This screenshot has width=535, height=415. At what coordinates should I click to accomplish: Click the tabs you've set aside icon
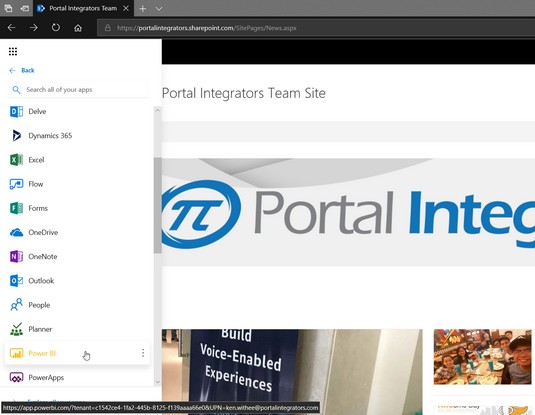8,8
